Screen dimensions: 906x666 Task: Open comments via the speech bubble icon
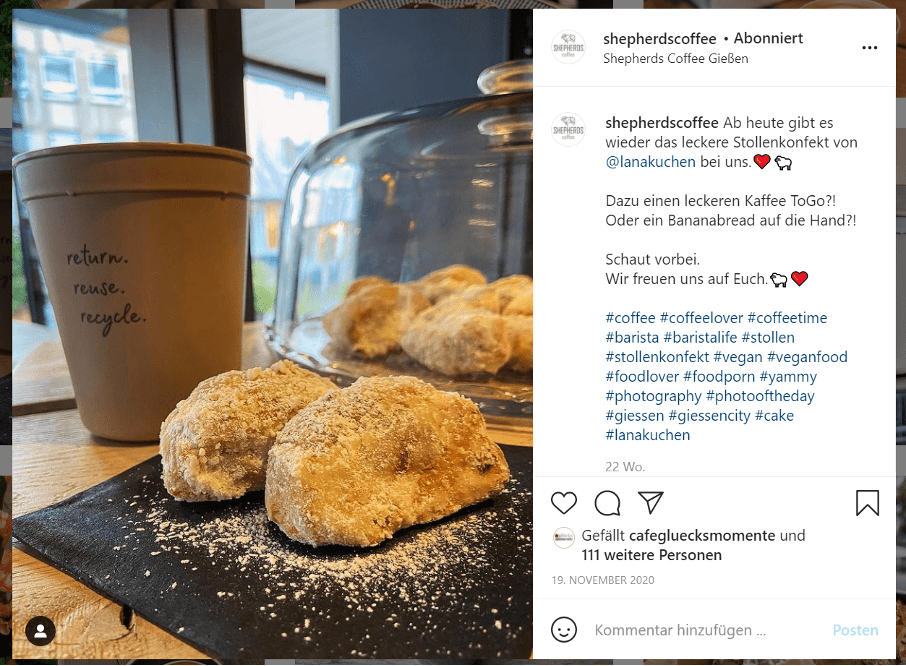(x=607, y=503)
